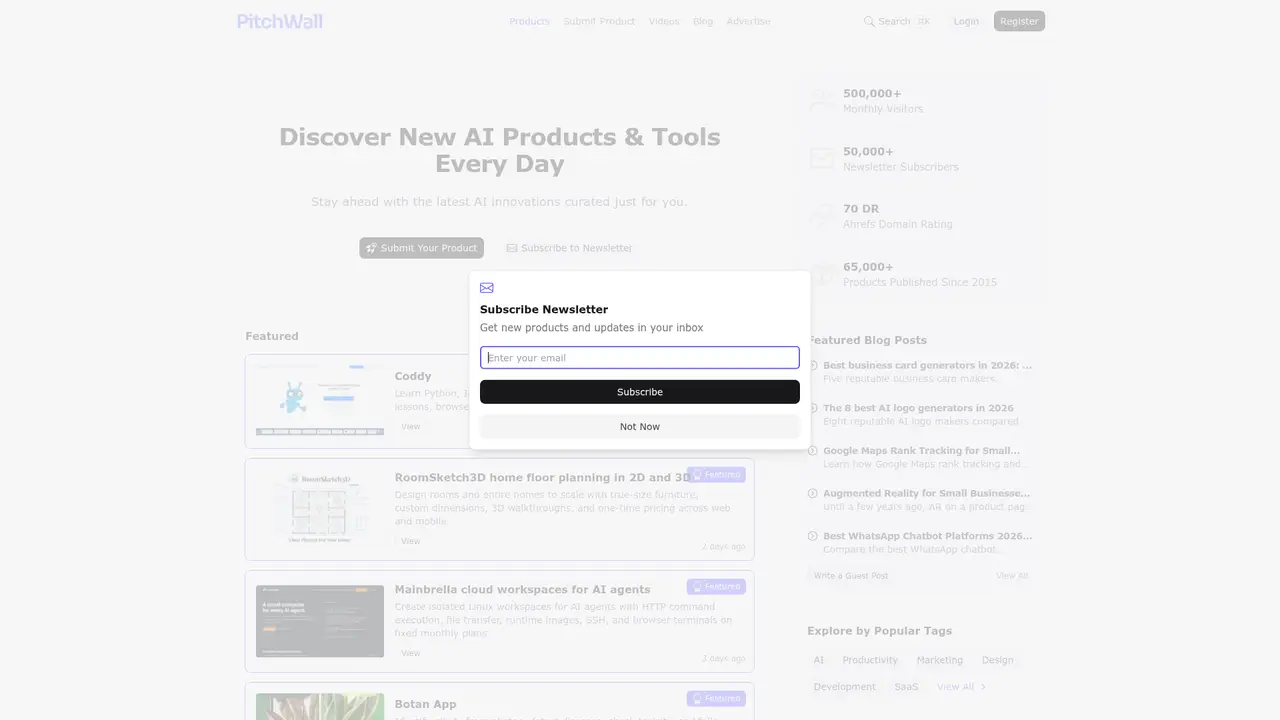Select the Design tag
The image size is (1280, 720).
pyautogui.click(x=997, y=660)
